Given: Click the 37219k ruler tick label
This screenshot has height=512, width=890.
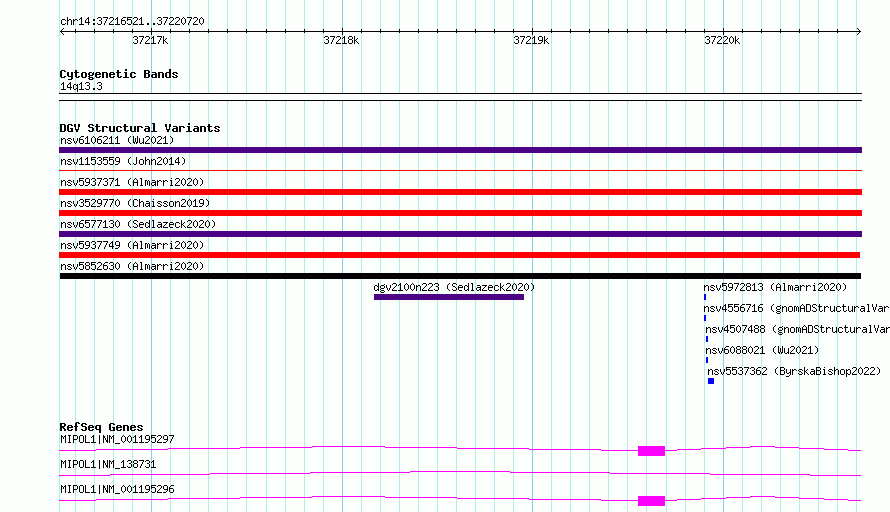Looking at the screenshot, I should (x=531, y=40).
